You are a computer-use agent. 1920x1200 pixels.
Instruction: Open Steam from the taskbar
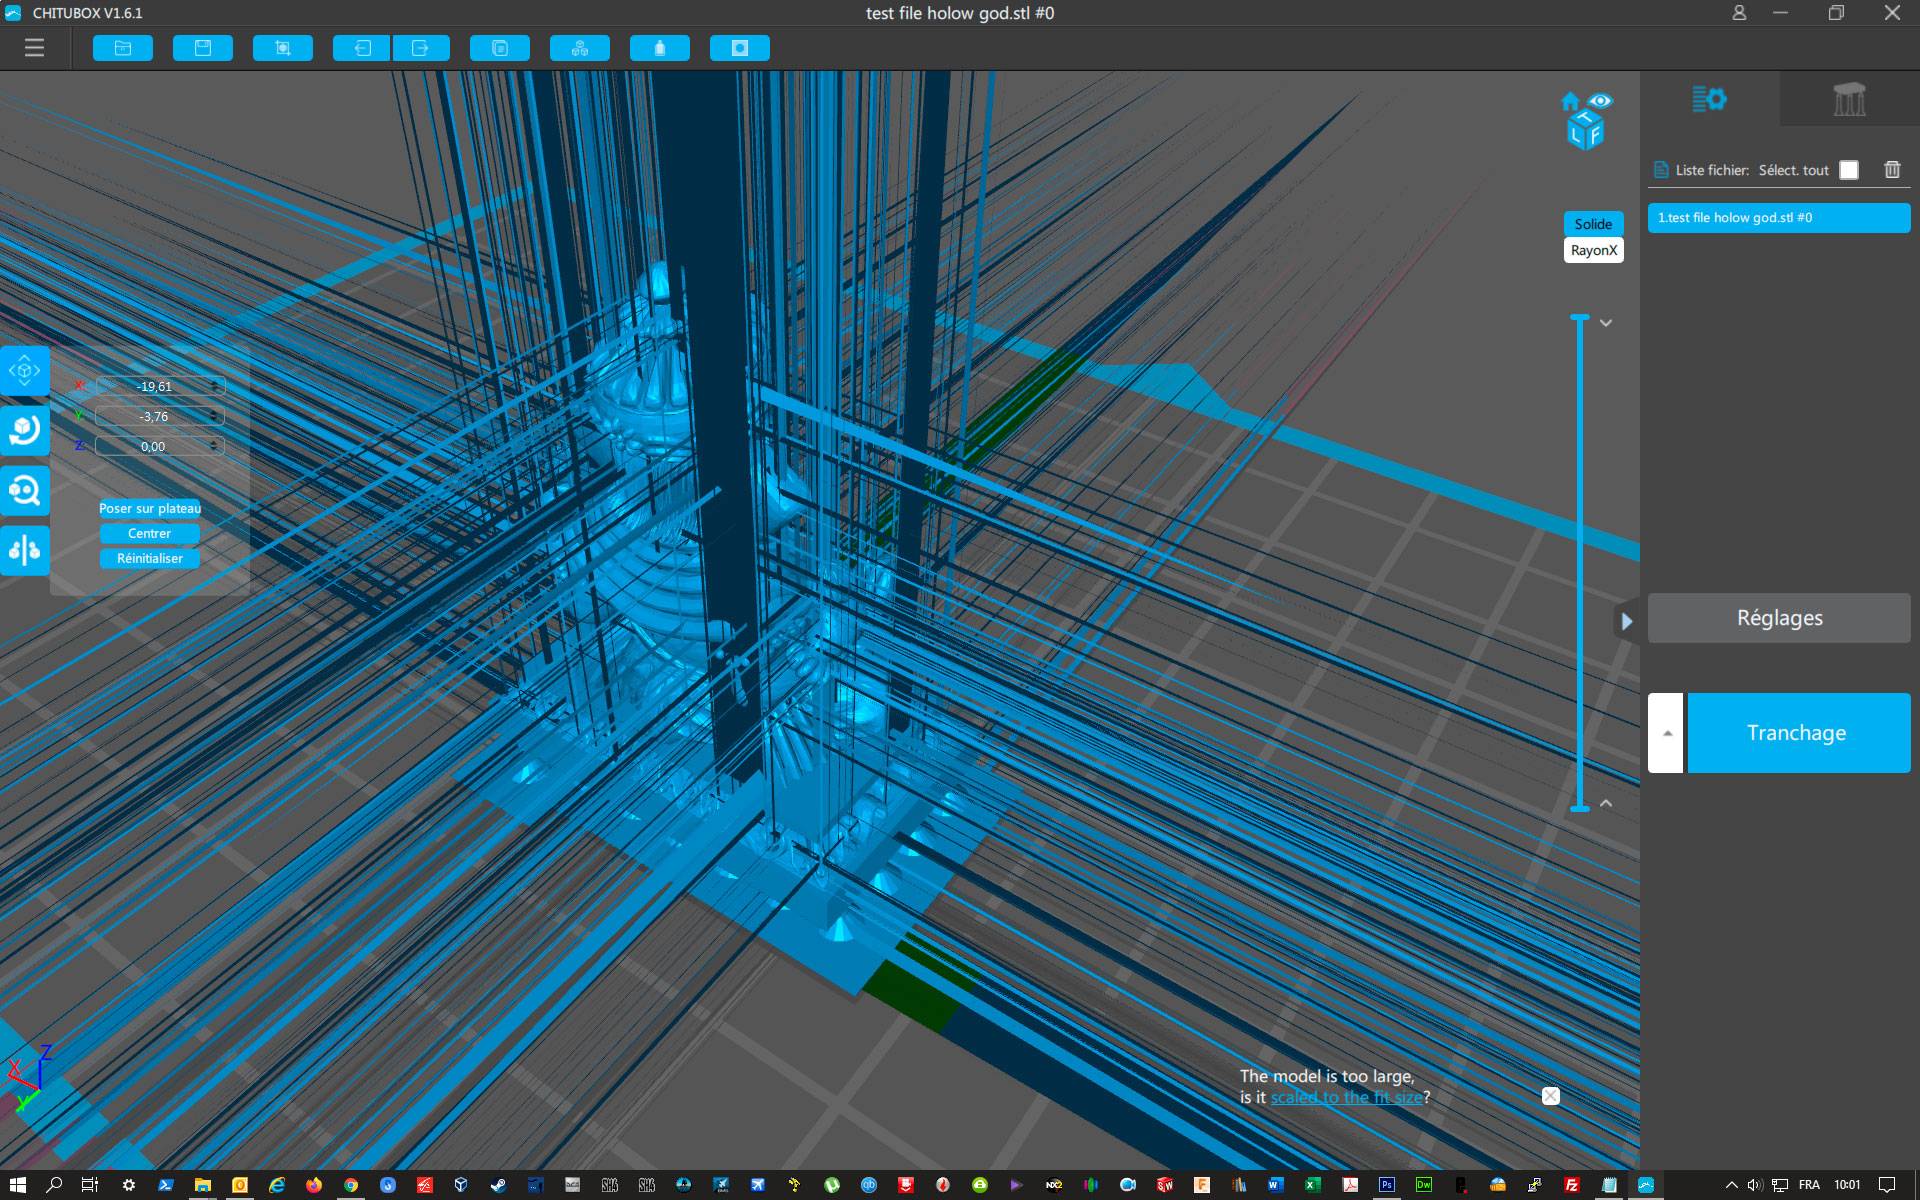[x=498, y=1185]
